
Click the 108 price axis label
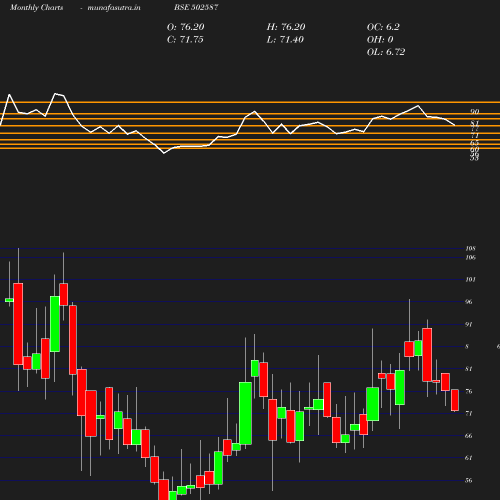point(470,249)
